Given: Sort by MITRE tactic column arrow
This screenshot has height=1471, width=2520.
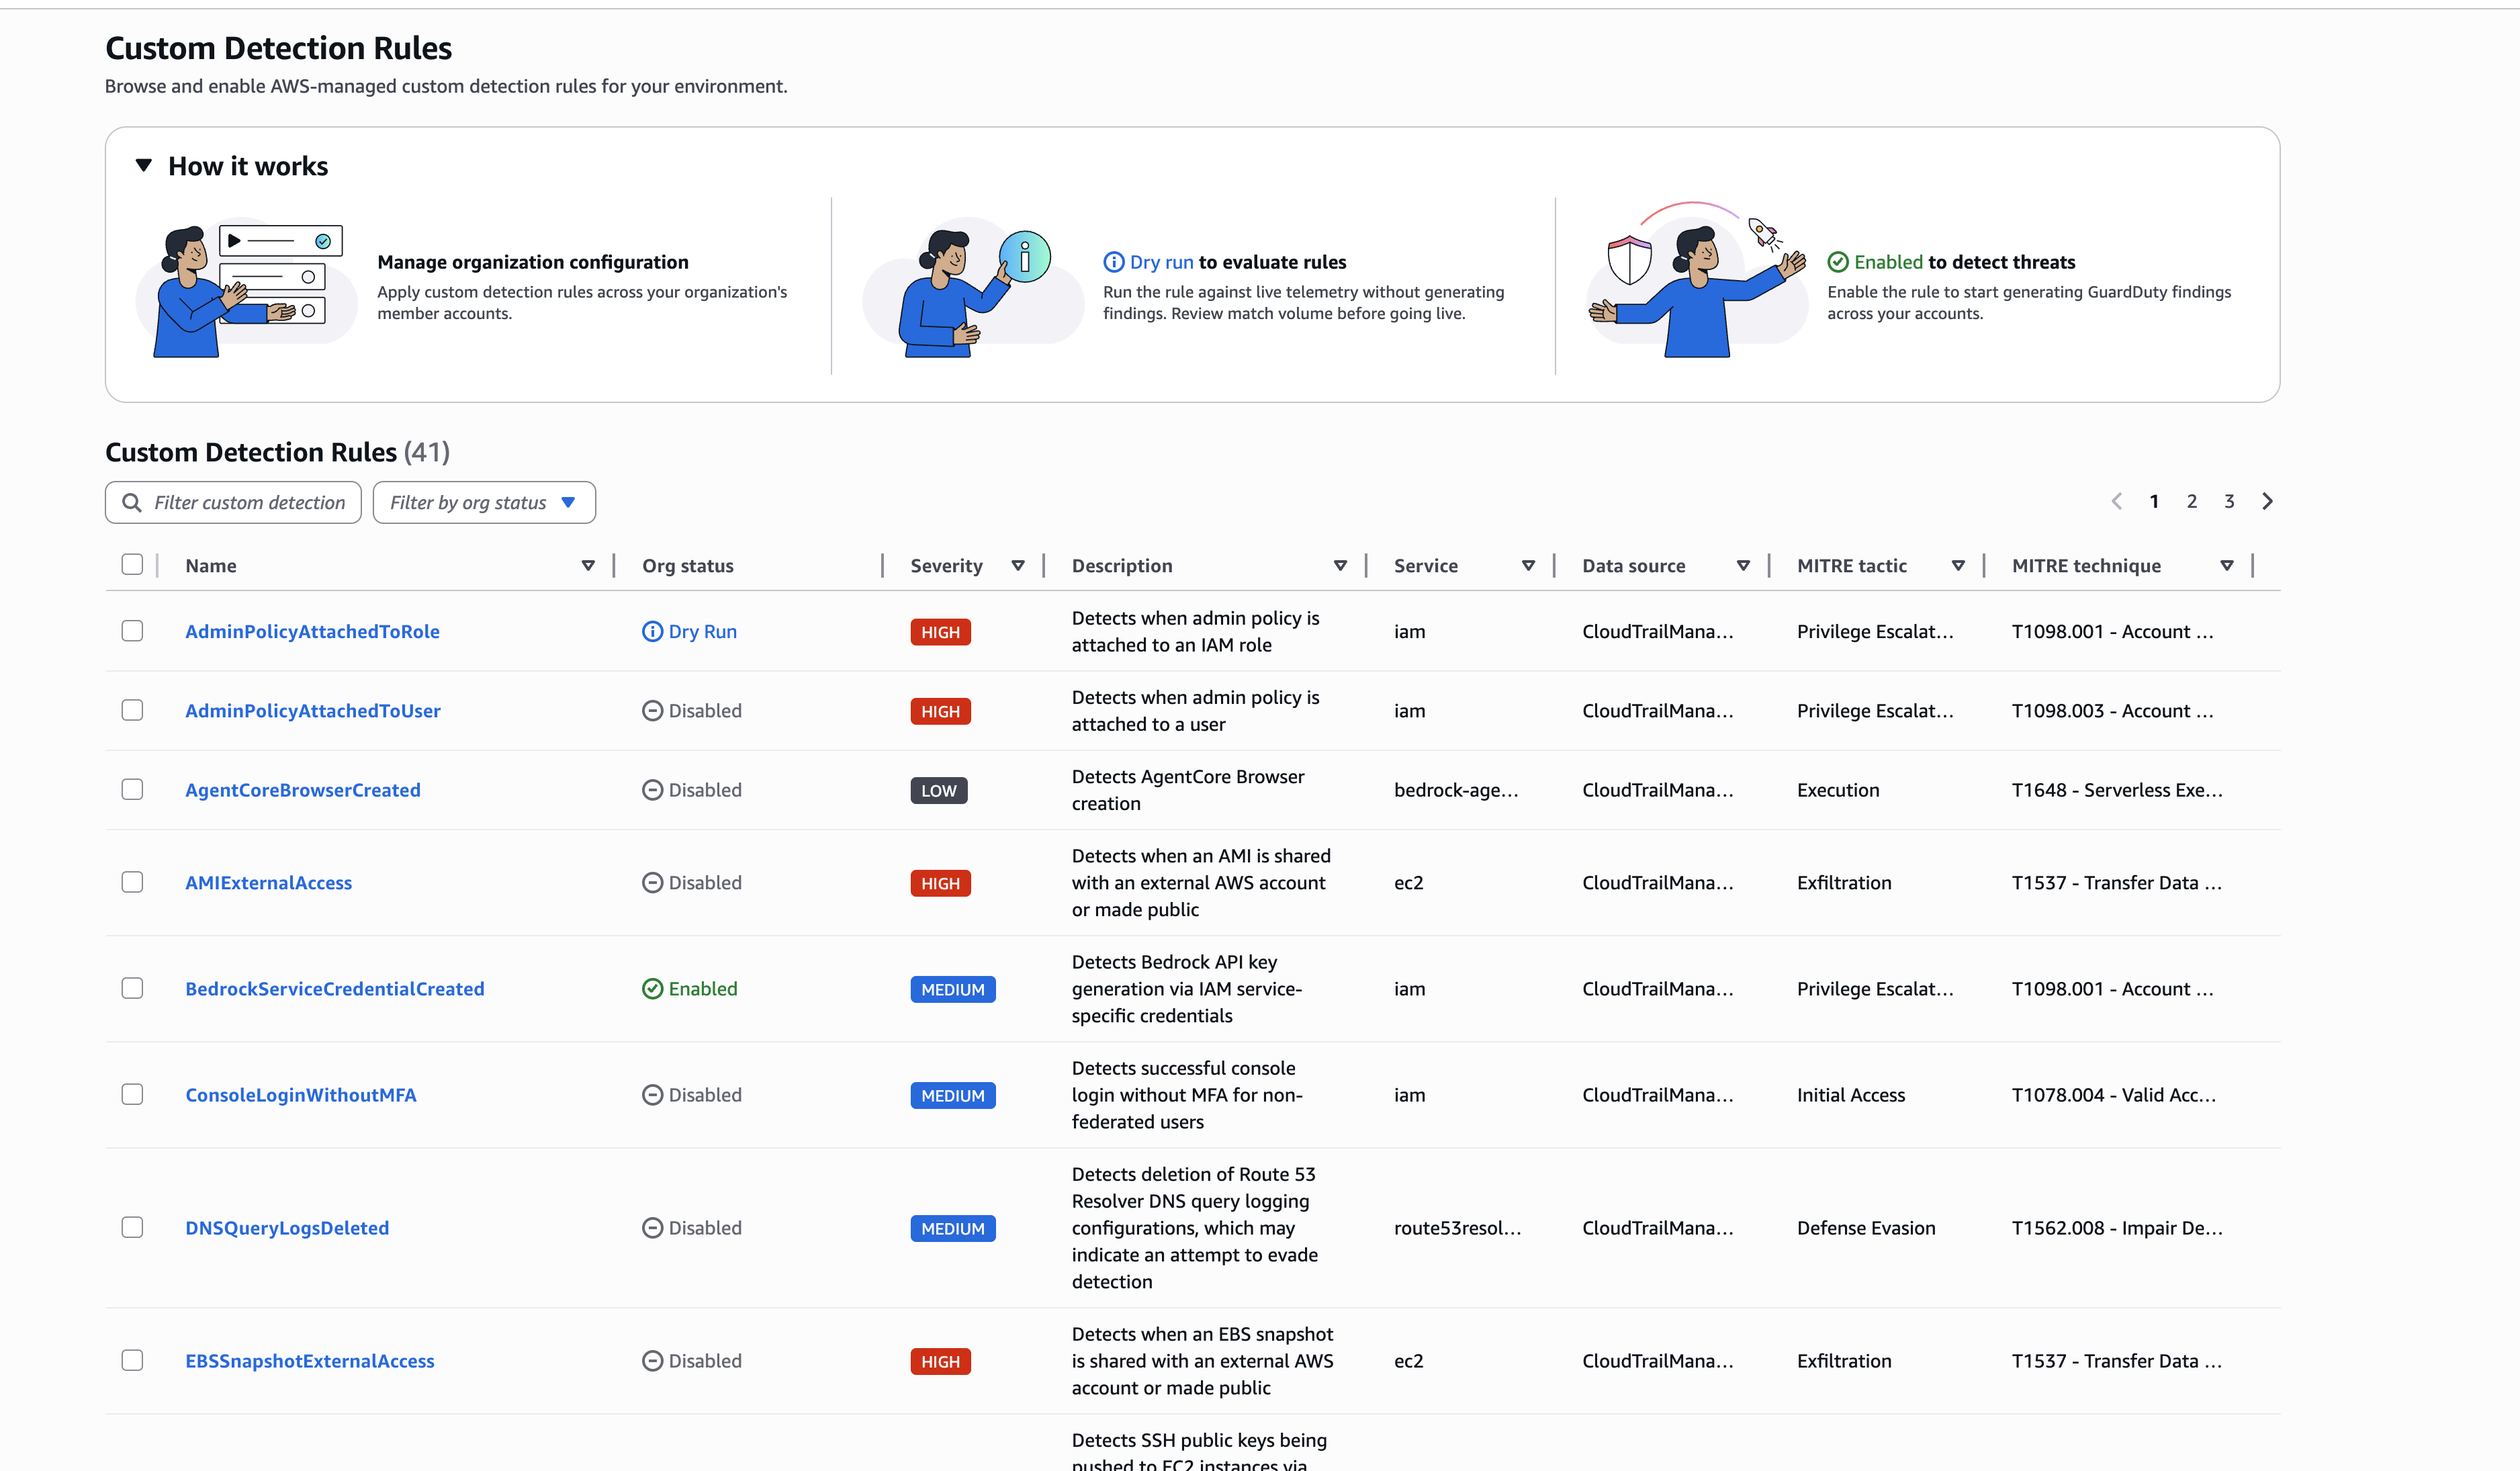Looking at the screenshot, I should pyautogui.click(x=1958, y=566).
